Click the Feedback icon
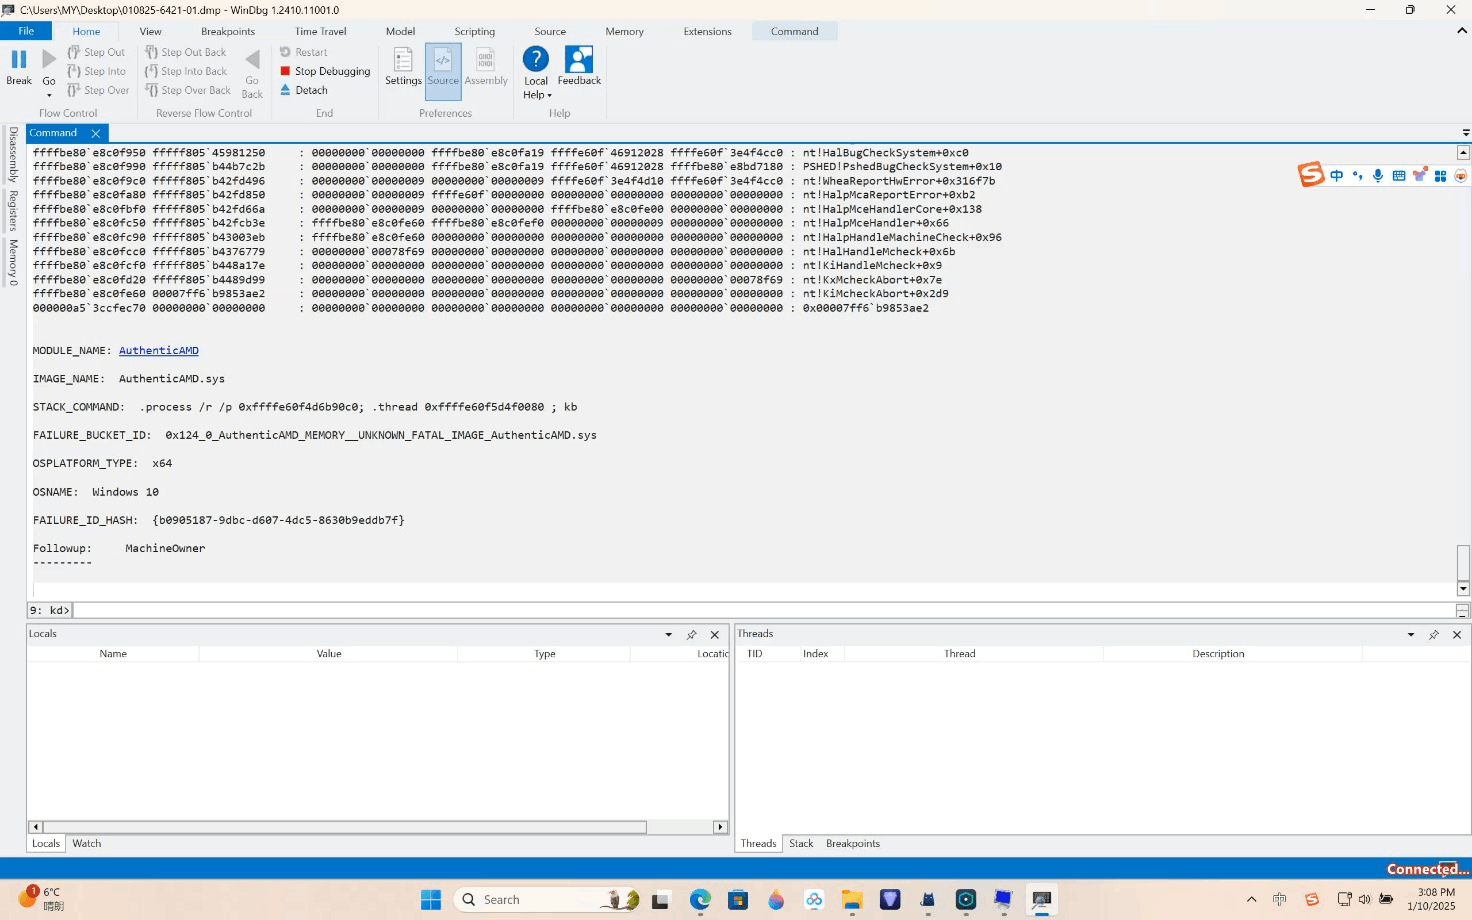This screenshot has height=920, width=1472. (579, 60)
